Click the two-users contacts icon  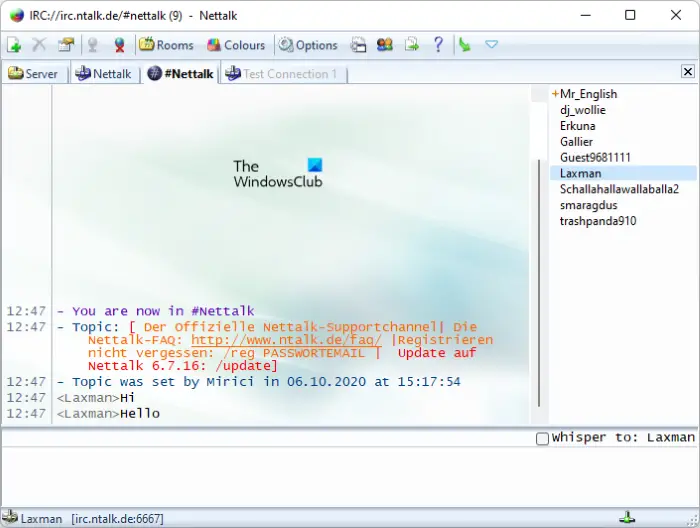tap(384, 45)
